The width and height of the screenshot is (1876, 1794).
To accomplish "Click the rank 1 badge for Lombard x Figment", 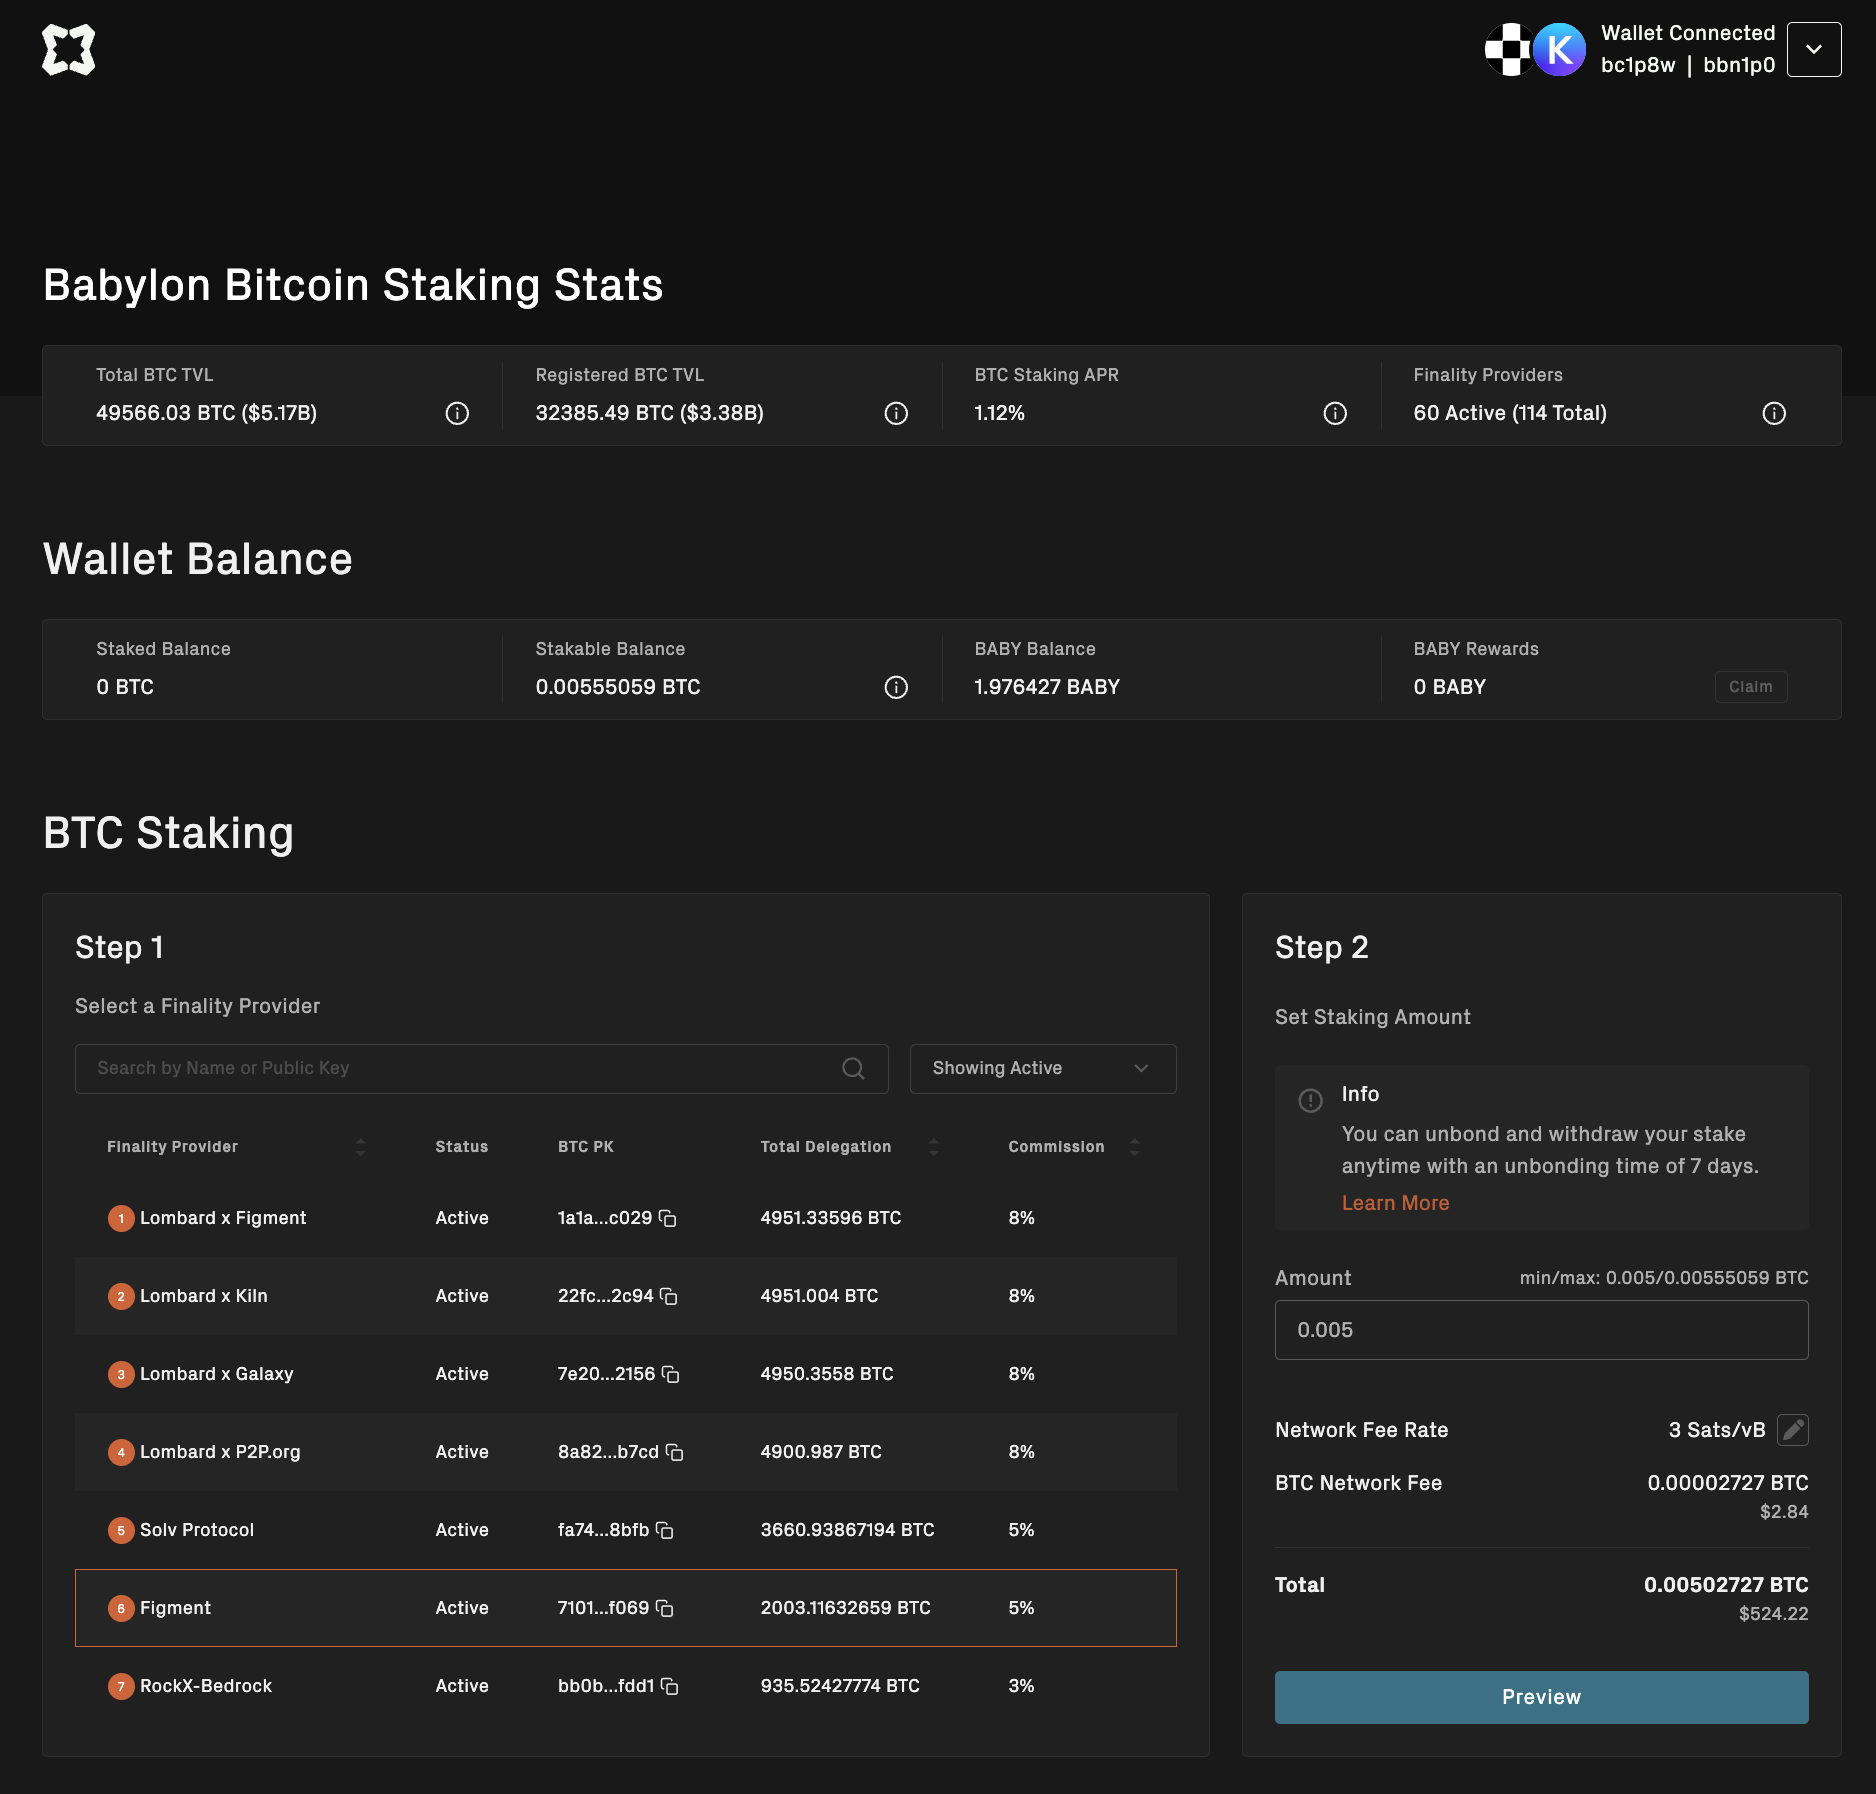I will pos(121,1218).
